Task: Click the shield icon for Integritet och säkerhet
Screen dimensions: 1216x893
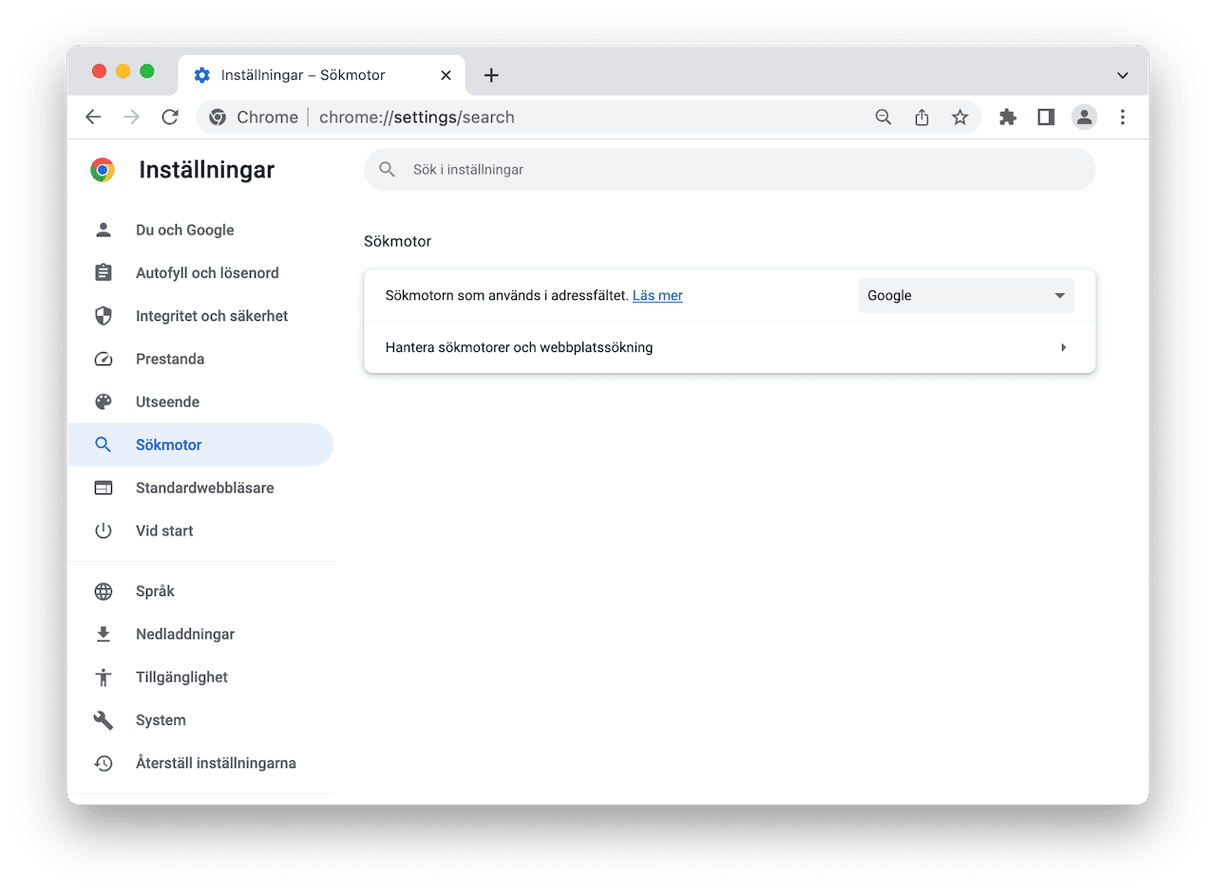Action: pyautogui.click(x=103, y=316)
